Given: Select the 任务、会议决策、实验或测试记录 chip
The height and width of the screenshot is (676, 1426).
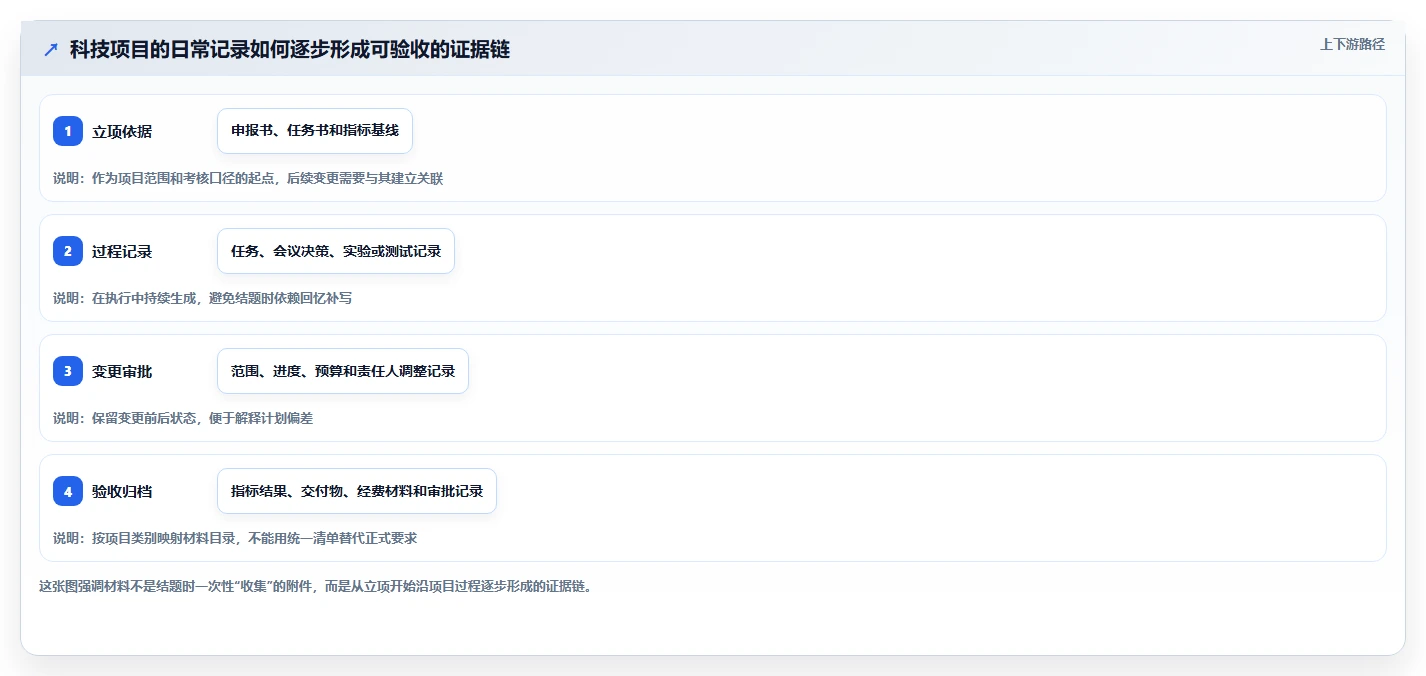Looking at the screenshot, I should pyautogui.click(x=336, y=251).
